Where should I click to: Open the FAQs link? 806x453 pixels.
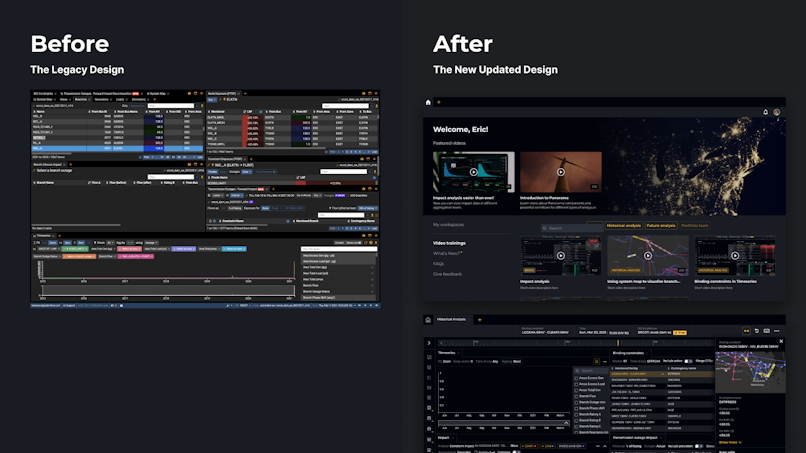click(x=438, y=264)
